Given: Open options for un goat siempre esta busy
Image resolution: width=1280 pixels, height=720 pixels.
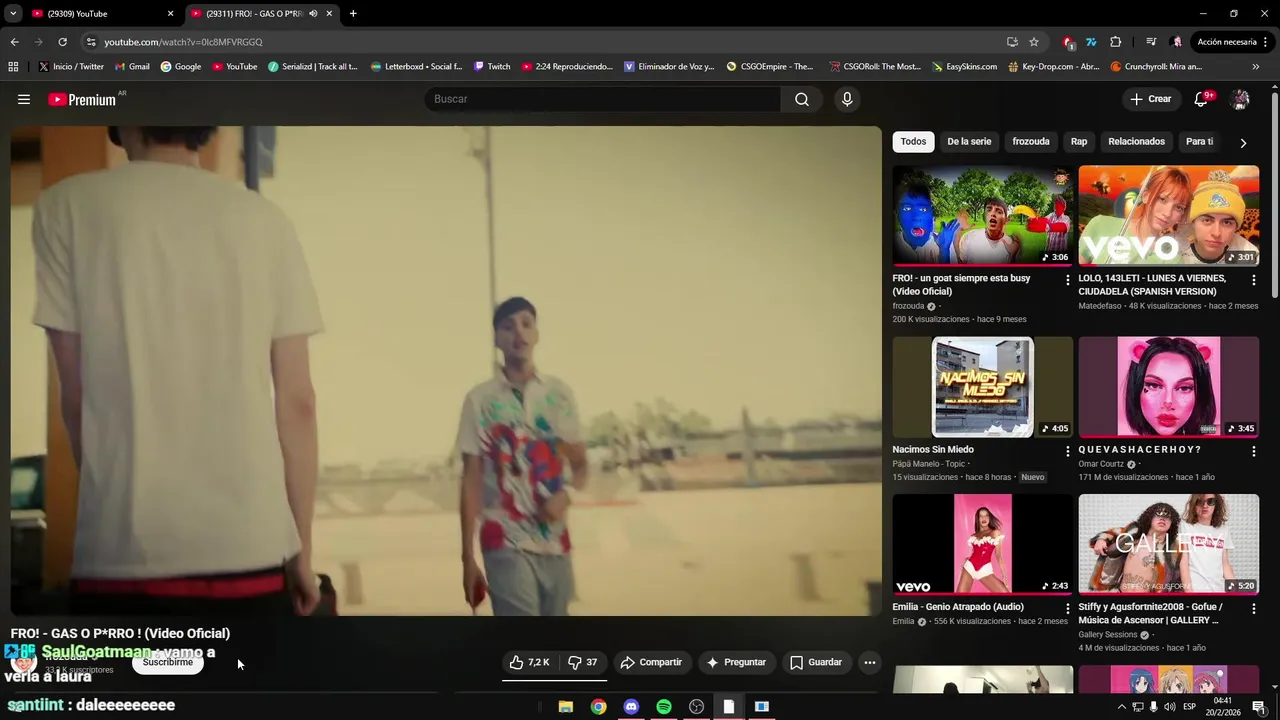Looking at the screenshot, I should (x=1068, y=280).
